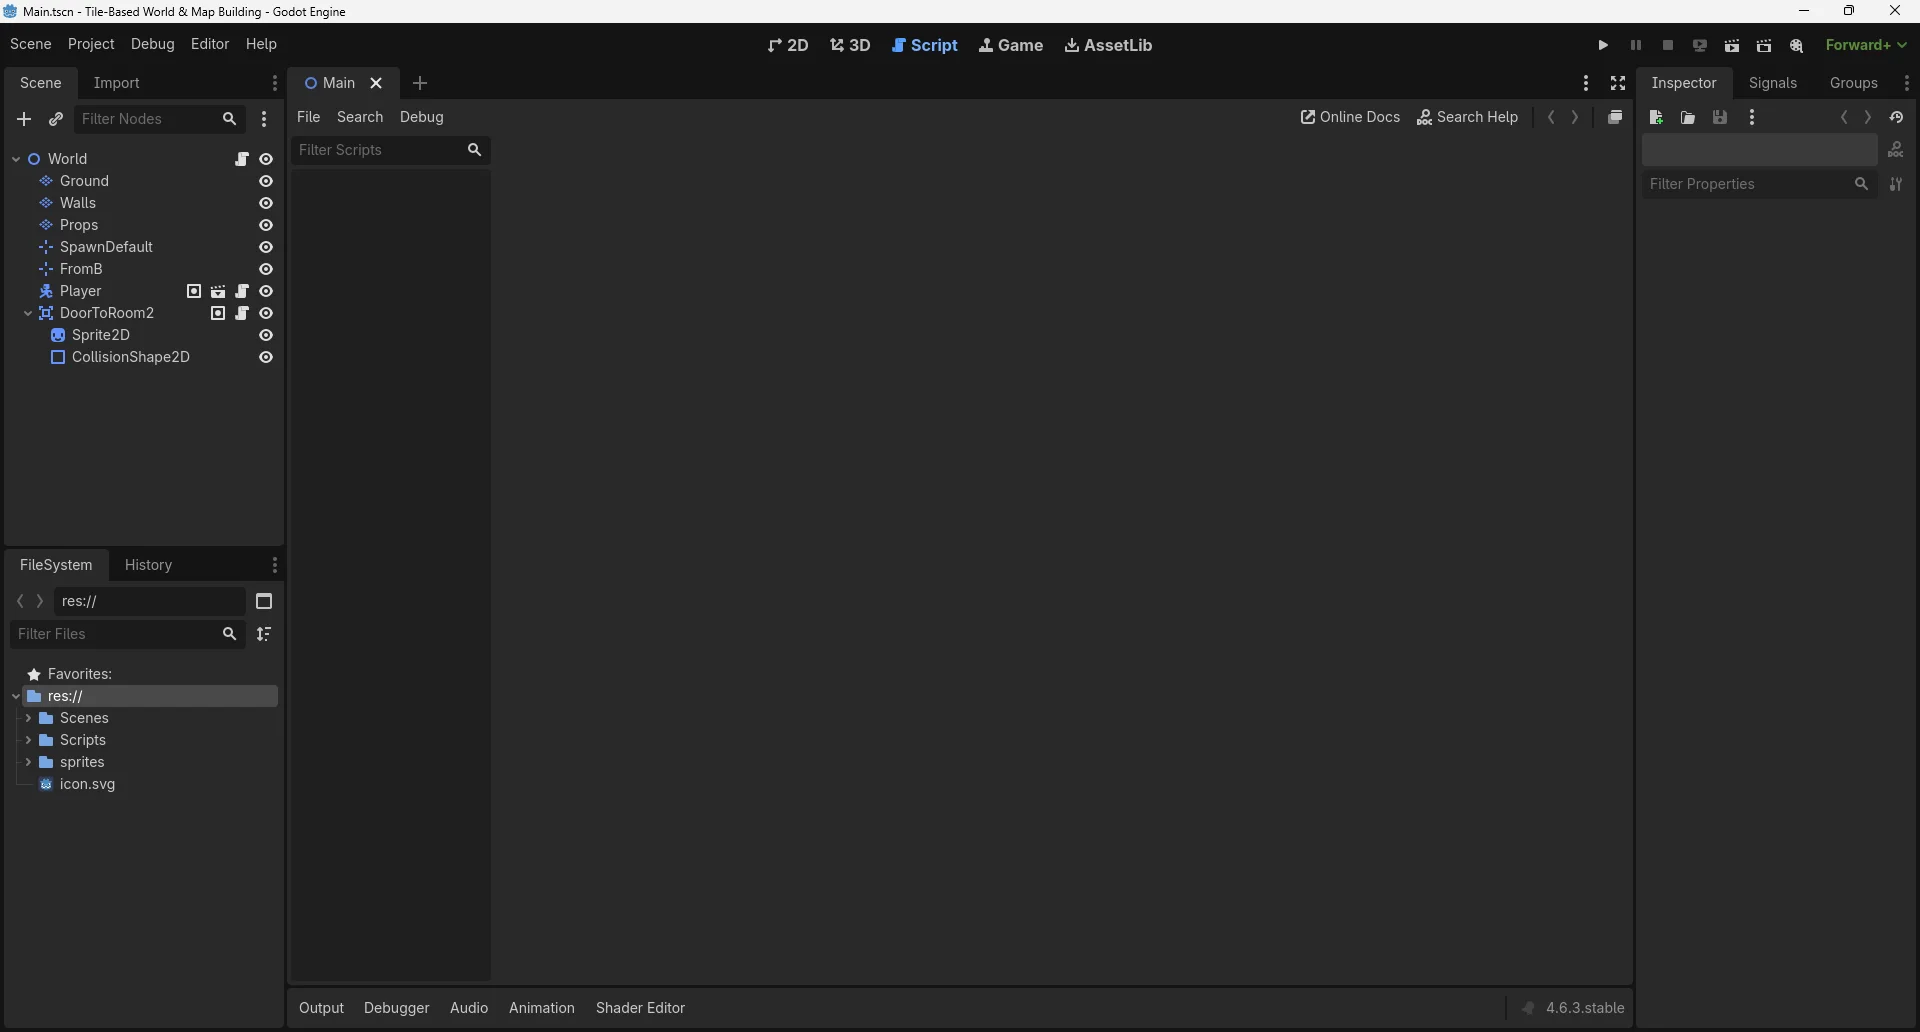
Task: Open the property tools menu in Inspector
Action: point(1896,184)
